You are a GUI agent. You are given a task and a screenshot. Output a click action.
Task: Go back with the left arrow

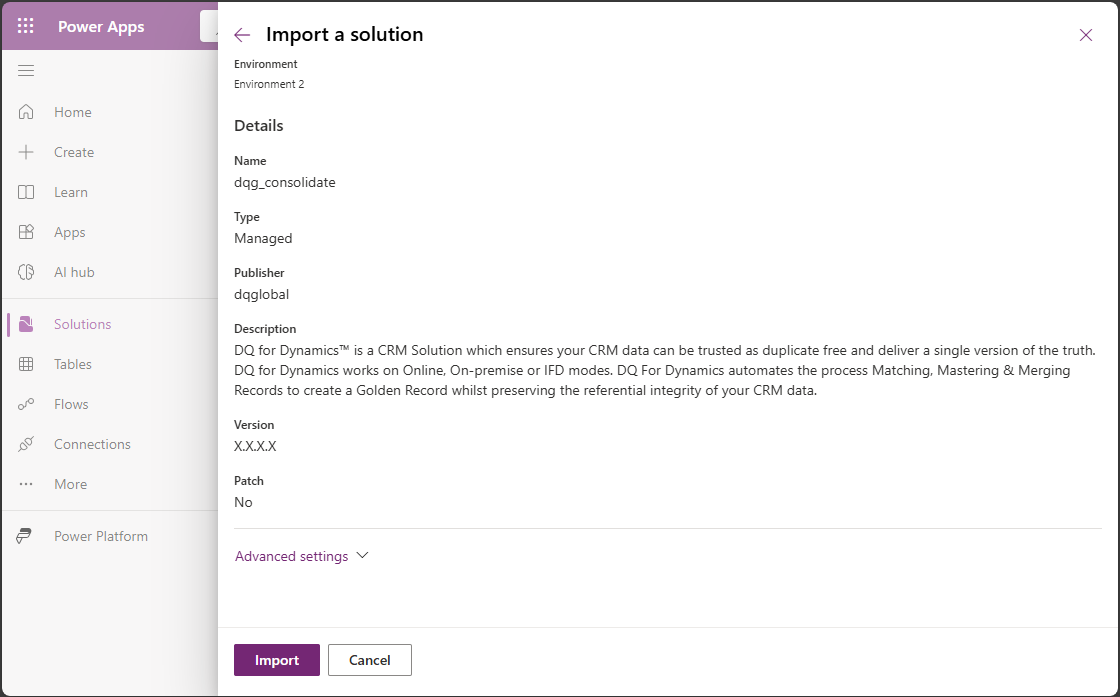click(242, 35)
